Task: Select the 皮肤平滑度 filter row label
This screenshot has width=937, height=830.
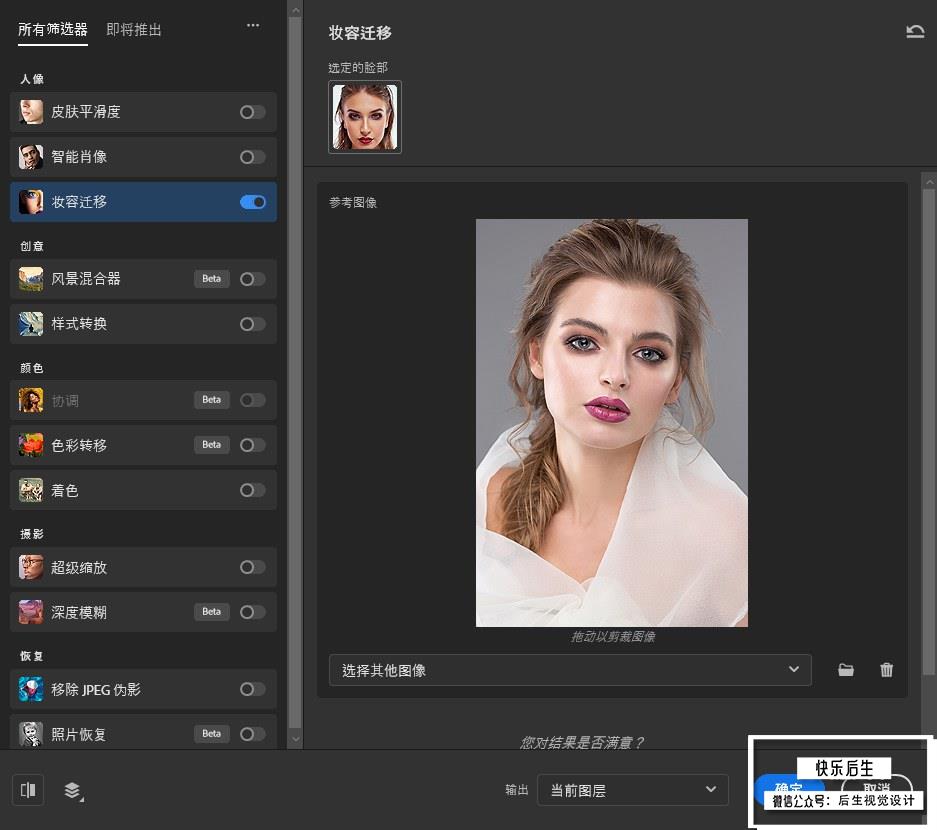Action: coord(85,112)
